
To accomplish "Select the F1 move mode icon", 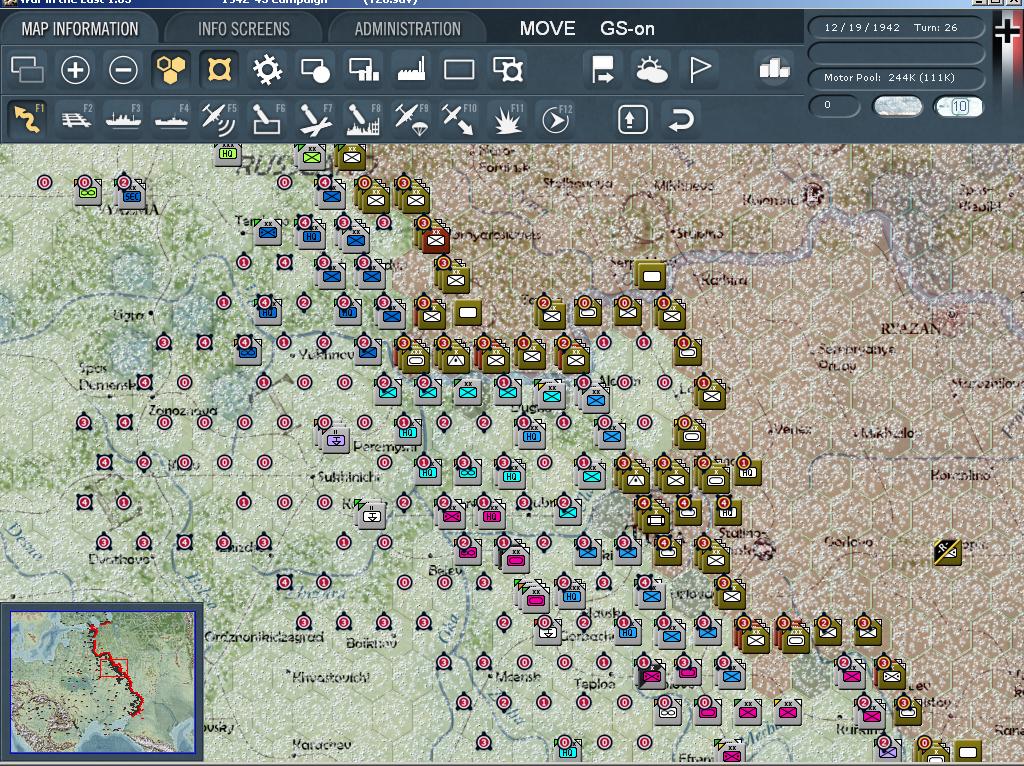I will click(27, 120).
